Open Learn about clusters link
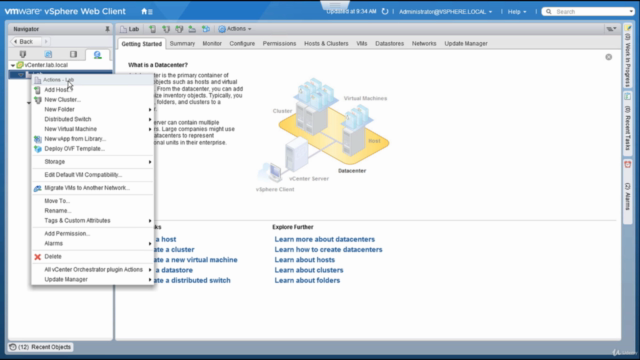640x360 pixels. 309,270
